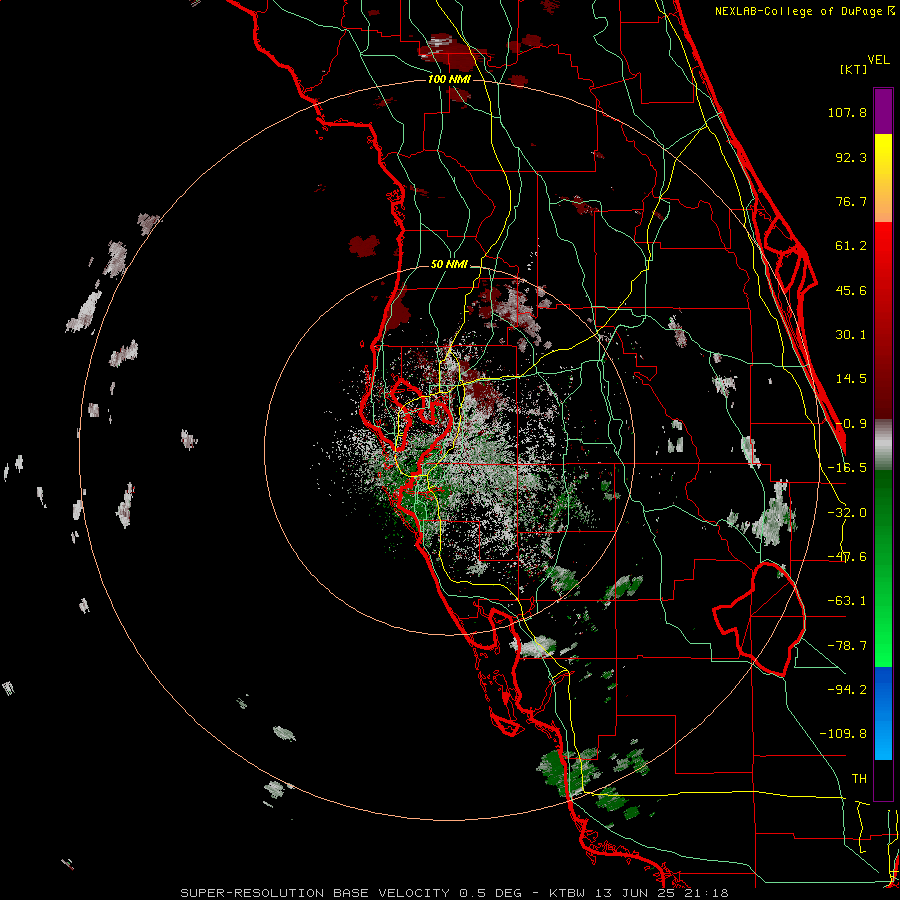Screen dimensions: 900x900
Task: Click the red Lake Okeechobee outline
Action: [759, 619]
